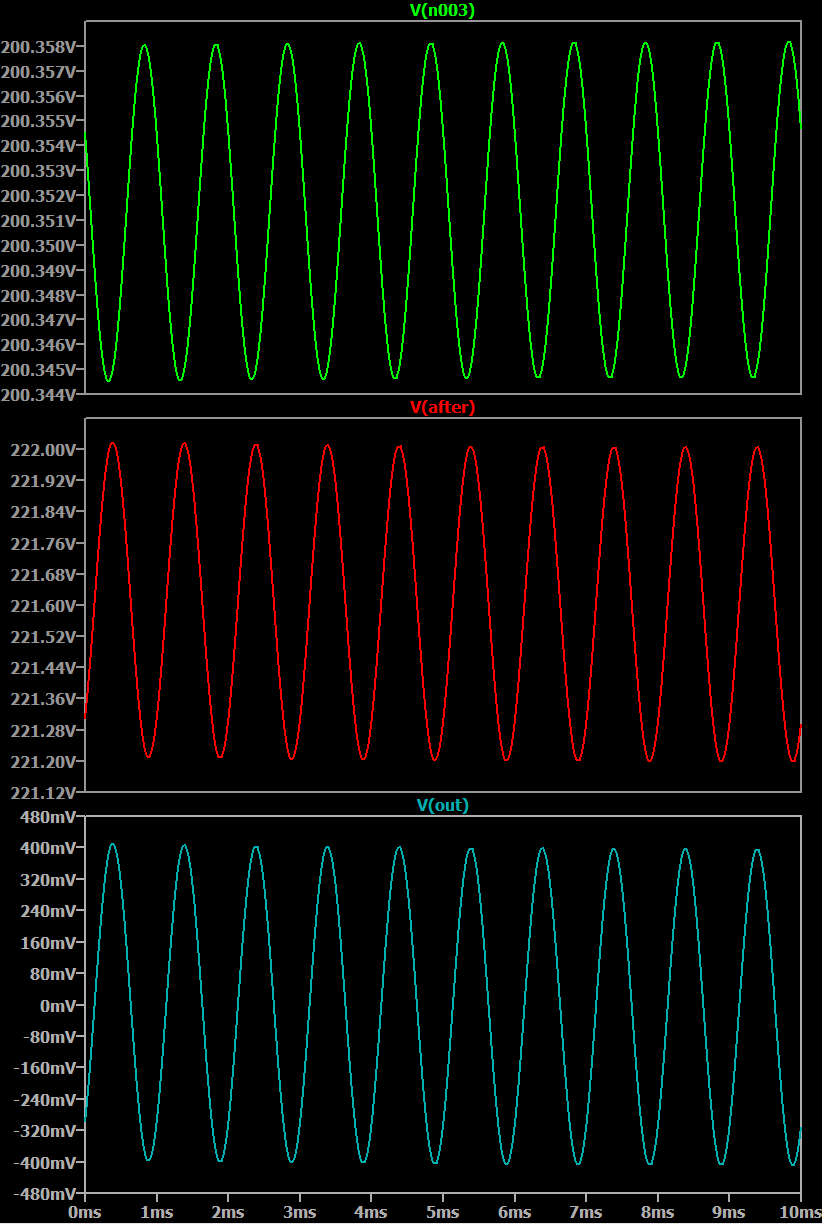Viewport: 822px width, 1225px height.
Task: Click the 5ms time axis label
Action: [443, 1212]
